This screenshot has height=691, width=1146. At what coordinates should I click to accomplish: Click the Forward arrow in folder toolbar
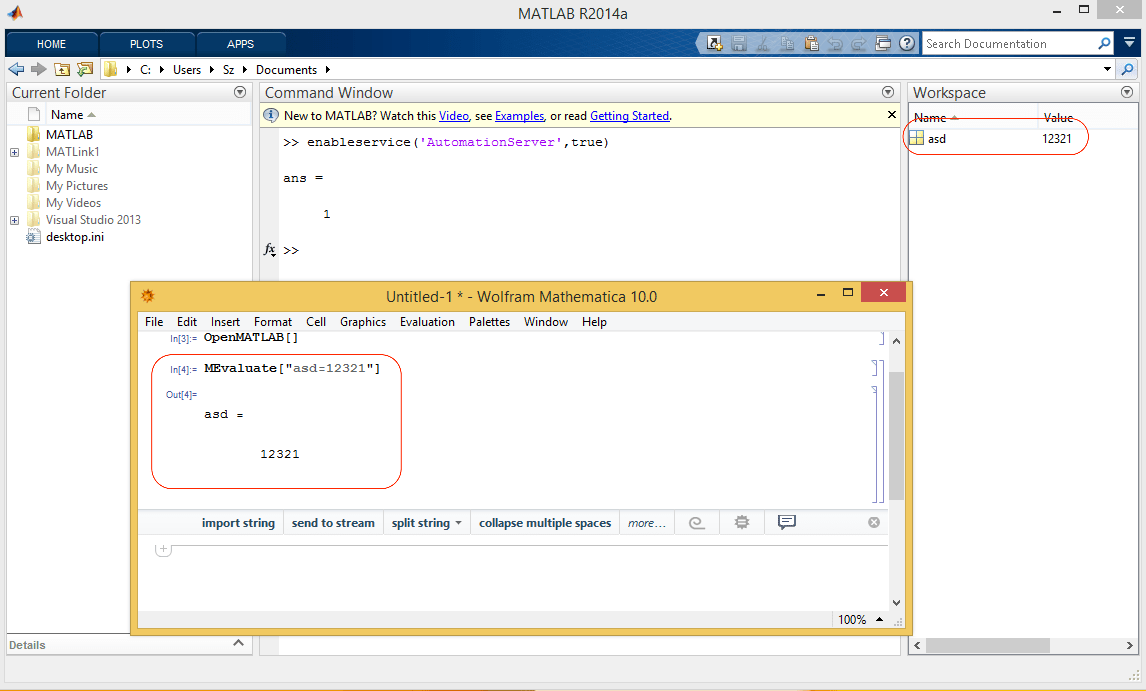pyautogui.click(x=39, y=69)
